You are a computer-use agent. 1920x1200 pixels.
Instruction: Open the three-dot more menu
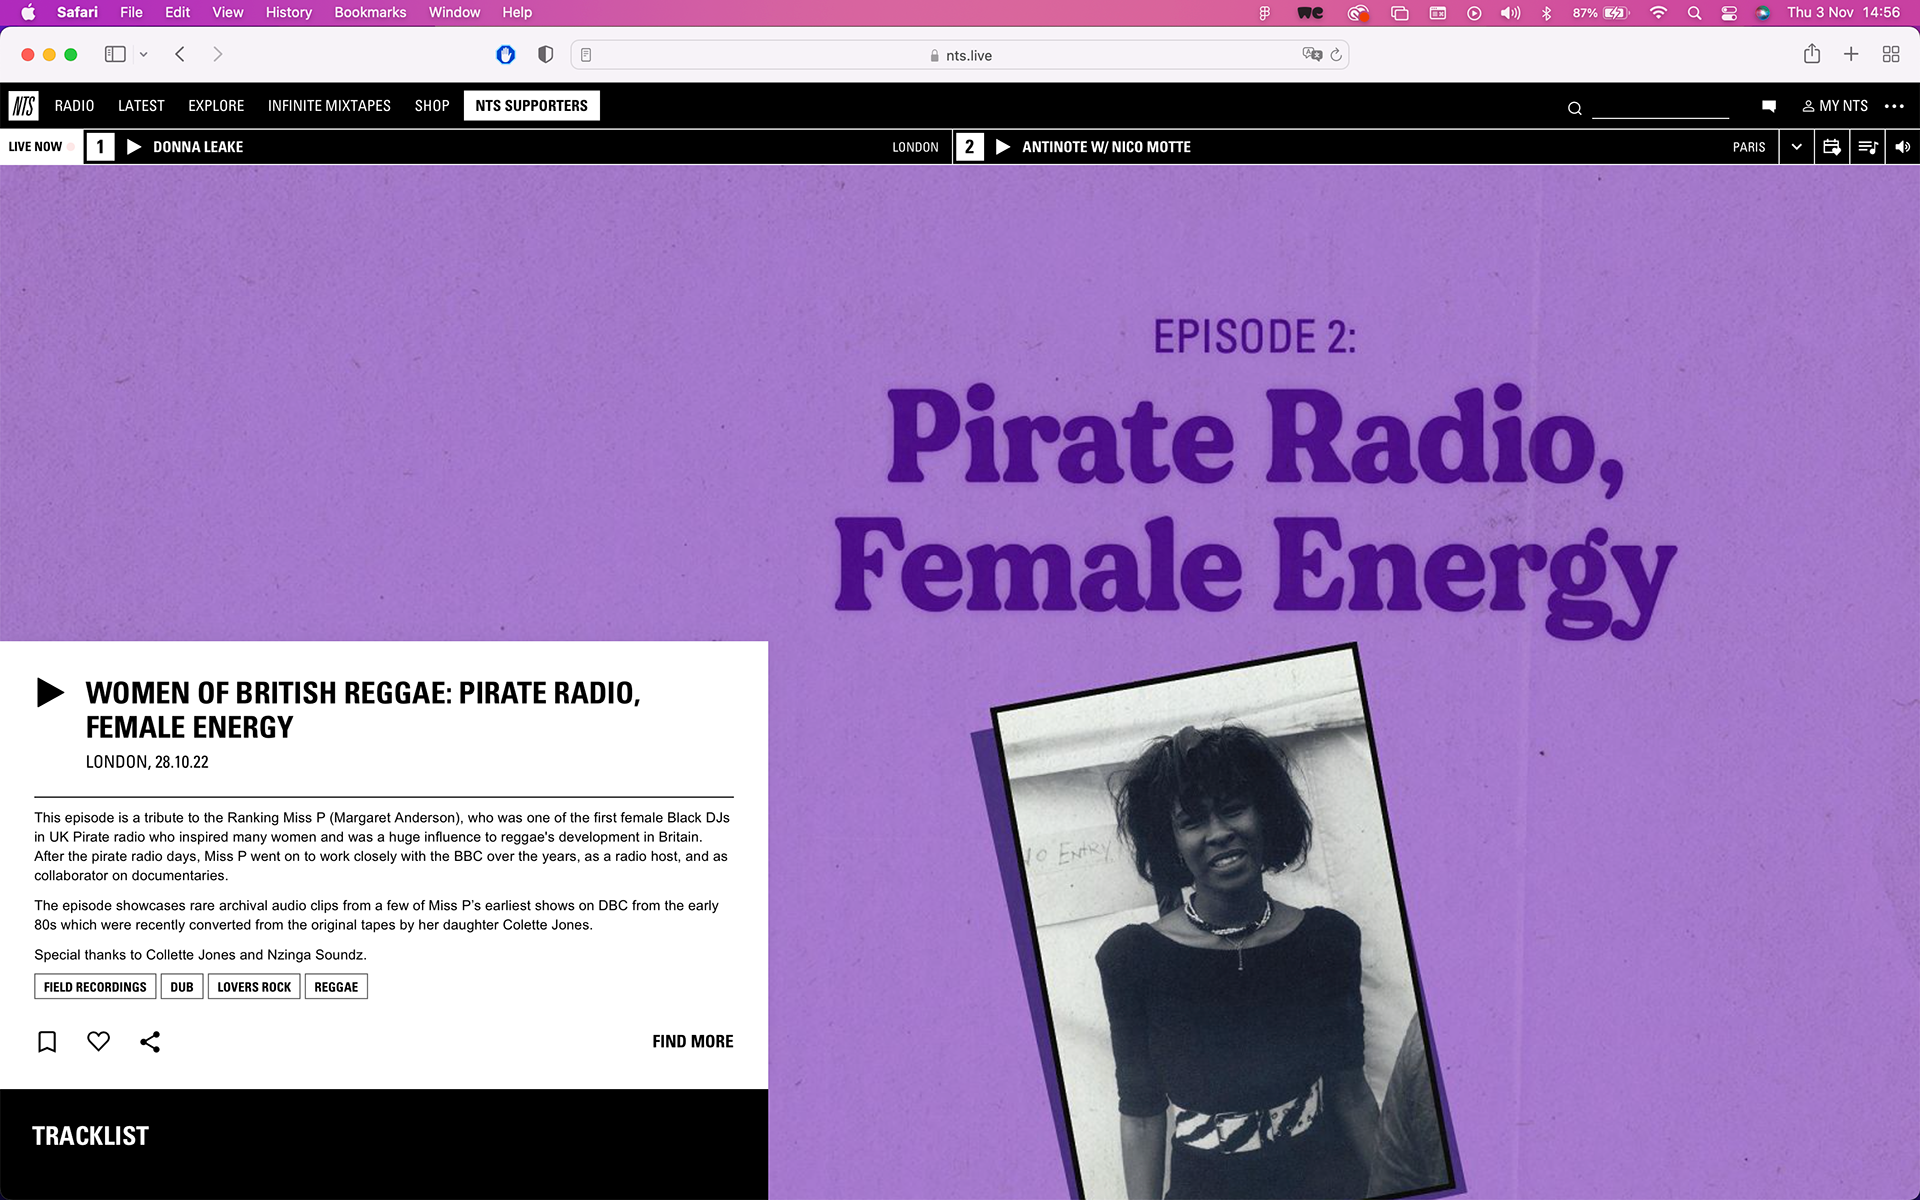point(1894,106)
